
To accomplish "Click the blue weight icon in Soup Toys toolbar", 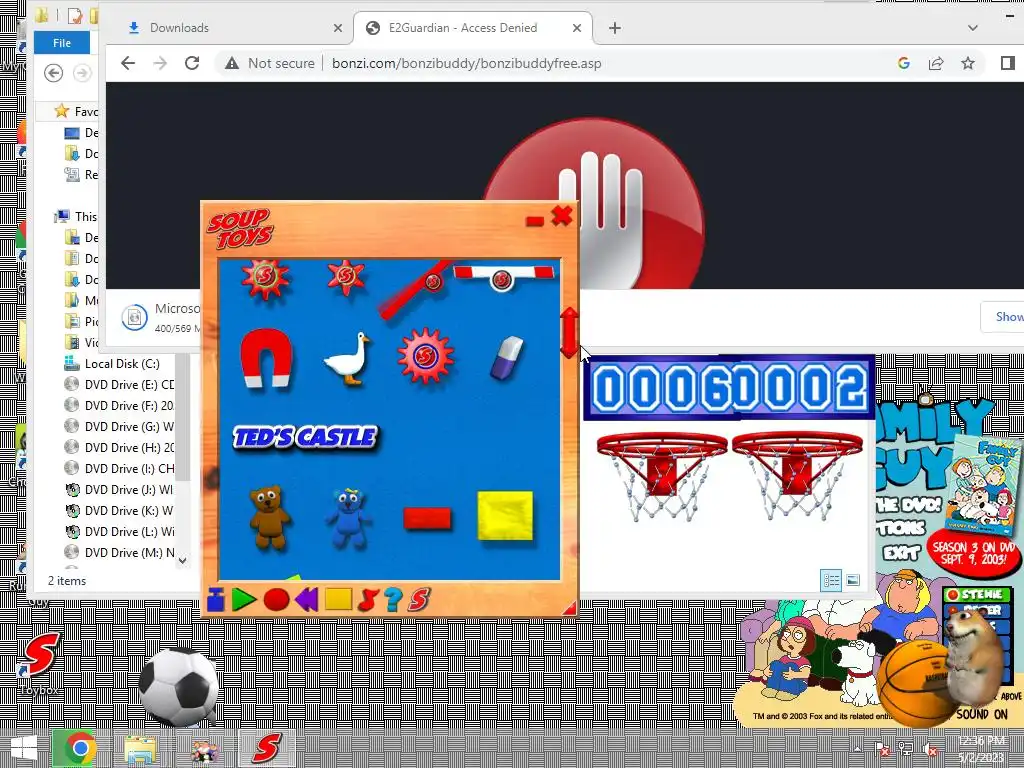I will 216,599.
